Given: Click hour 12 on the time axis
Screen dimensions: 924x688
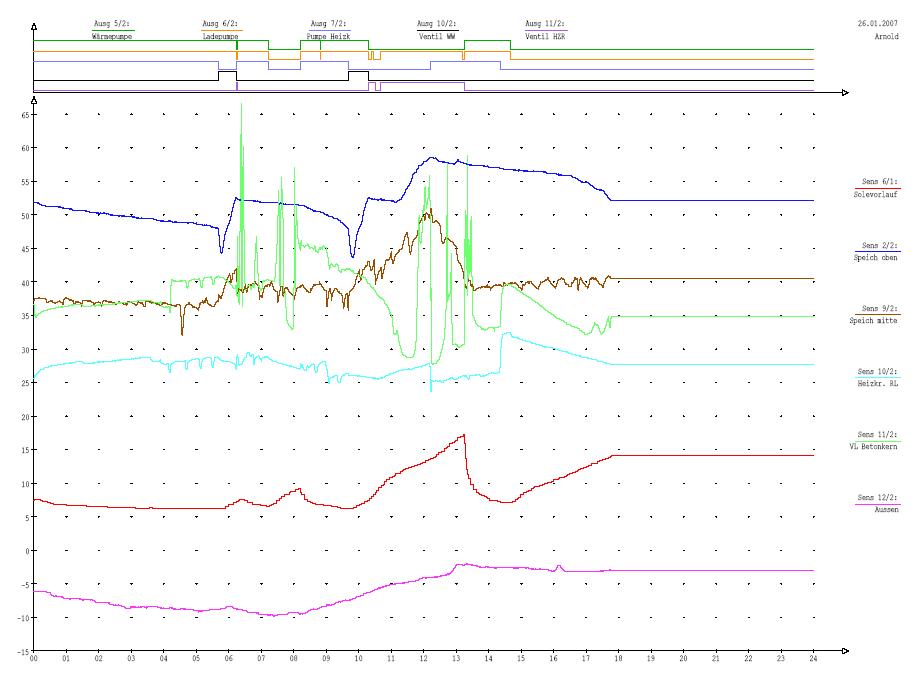Looking at the screenshot, I should [424, 659].
